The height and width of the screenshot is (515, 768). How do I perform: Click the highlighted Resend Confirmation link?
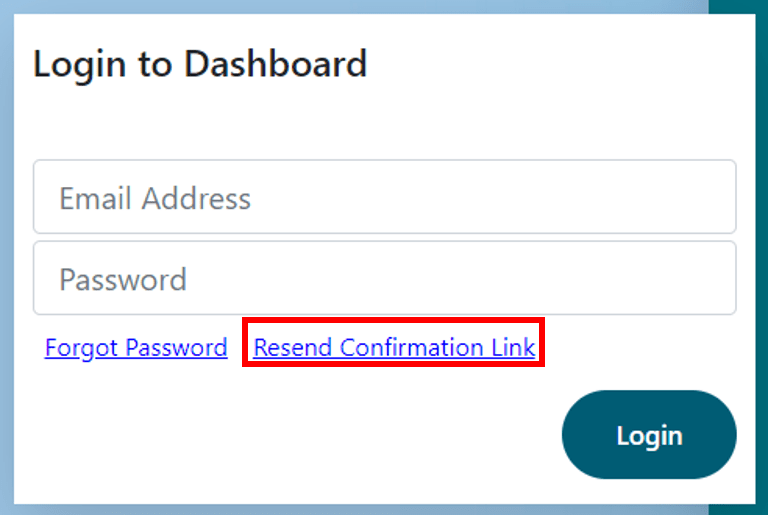[x=394, y=348]
